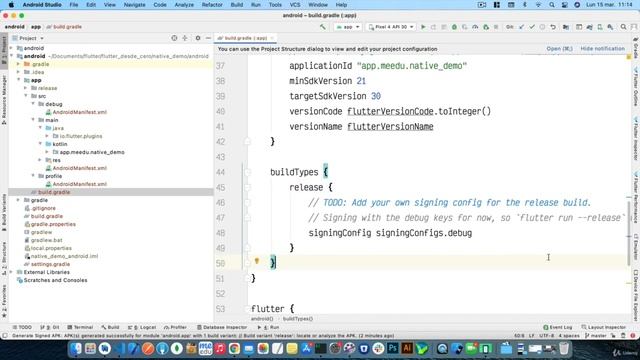Click the Profile app gauge icon

(475, 27)
